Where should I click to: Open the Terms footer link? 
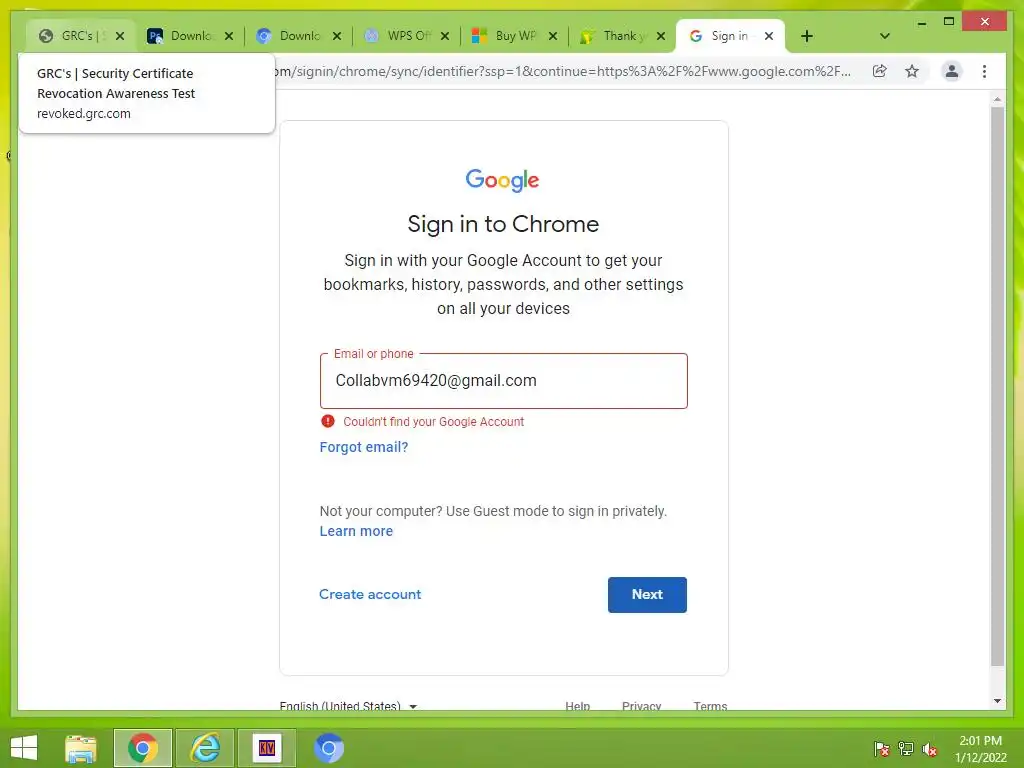710,706
